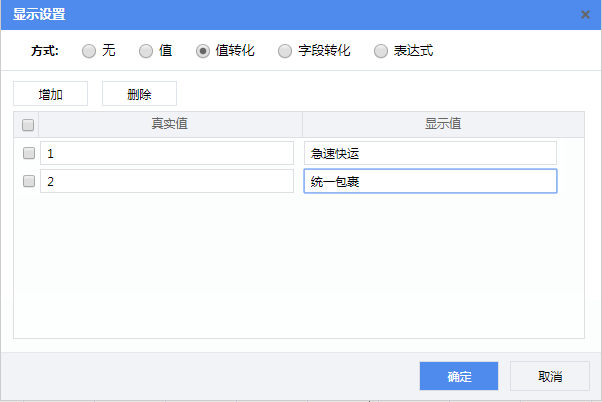Close the 显示设置 dialog with X
Viewport: 602px width, 402px height.
pos(585,15)
